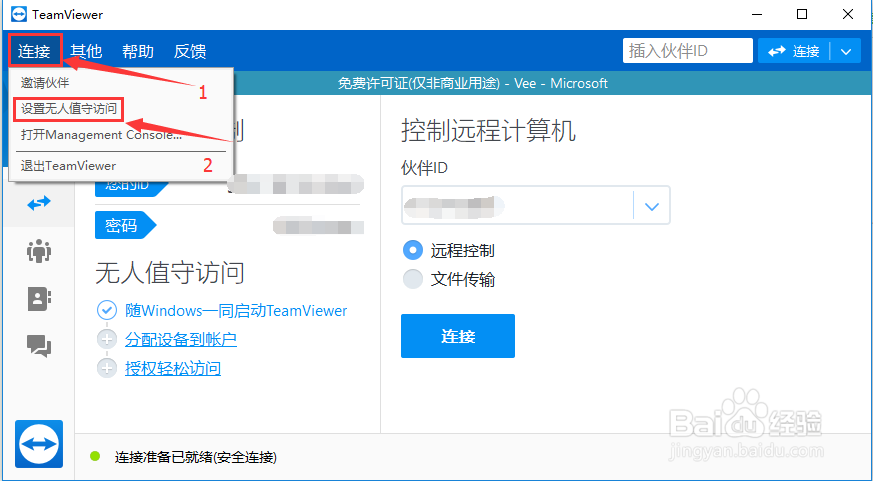Choose 设置无人值守访问 menu entry
This screenshot has height=481, width=873.
[x=69, y=109]
